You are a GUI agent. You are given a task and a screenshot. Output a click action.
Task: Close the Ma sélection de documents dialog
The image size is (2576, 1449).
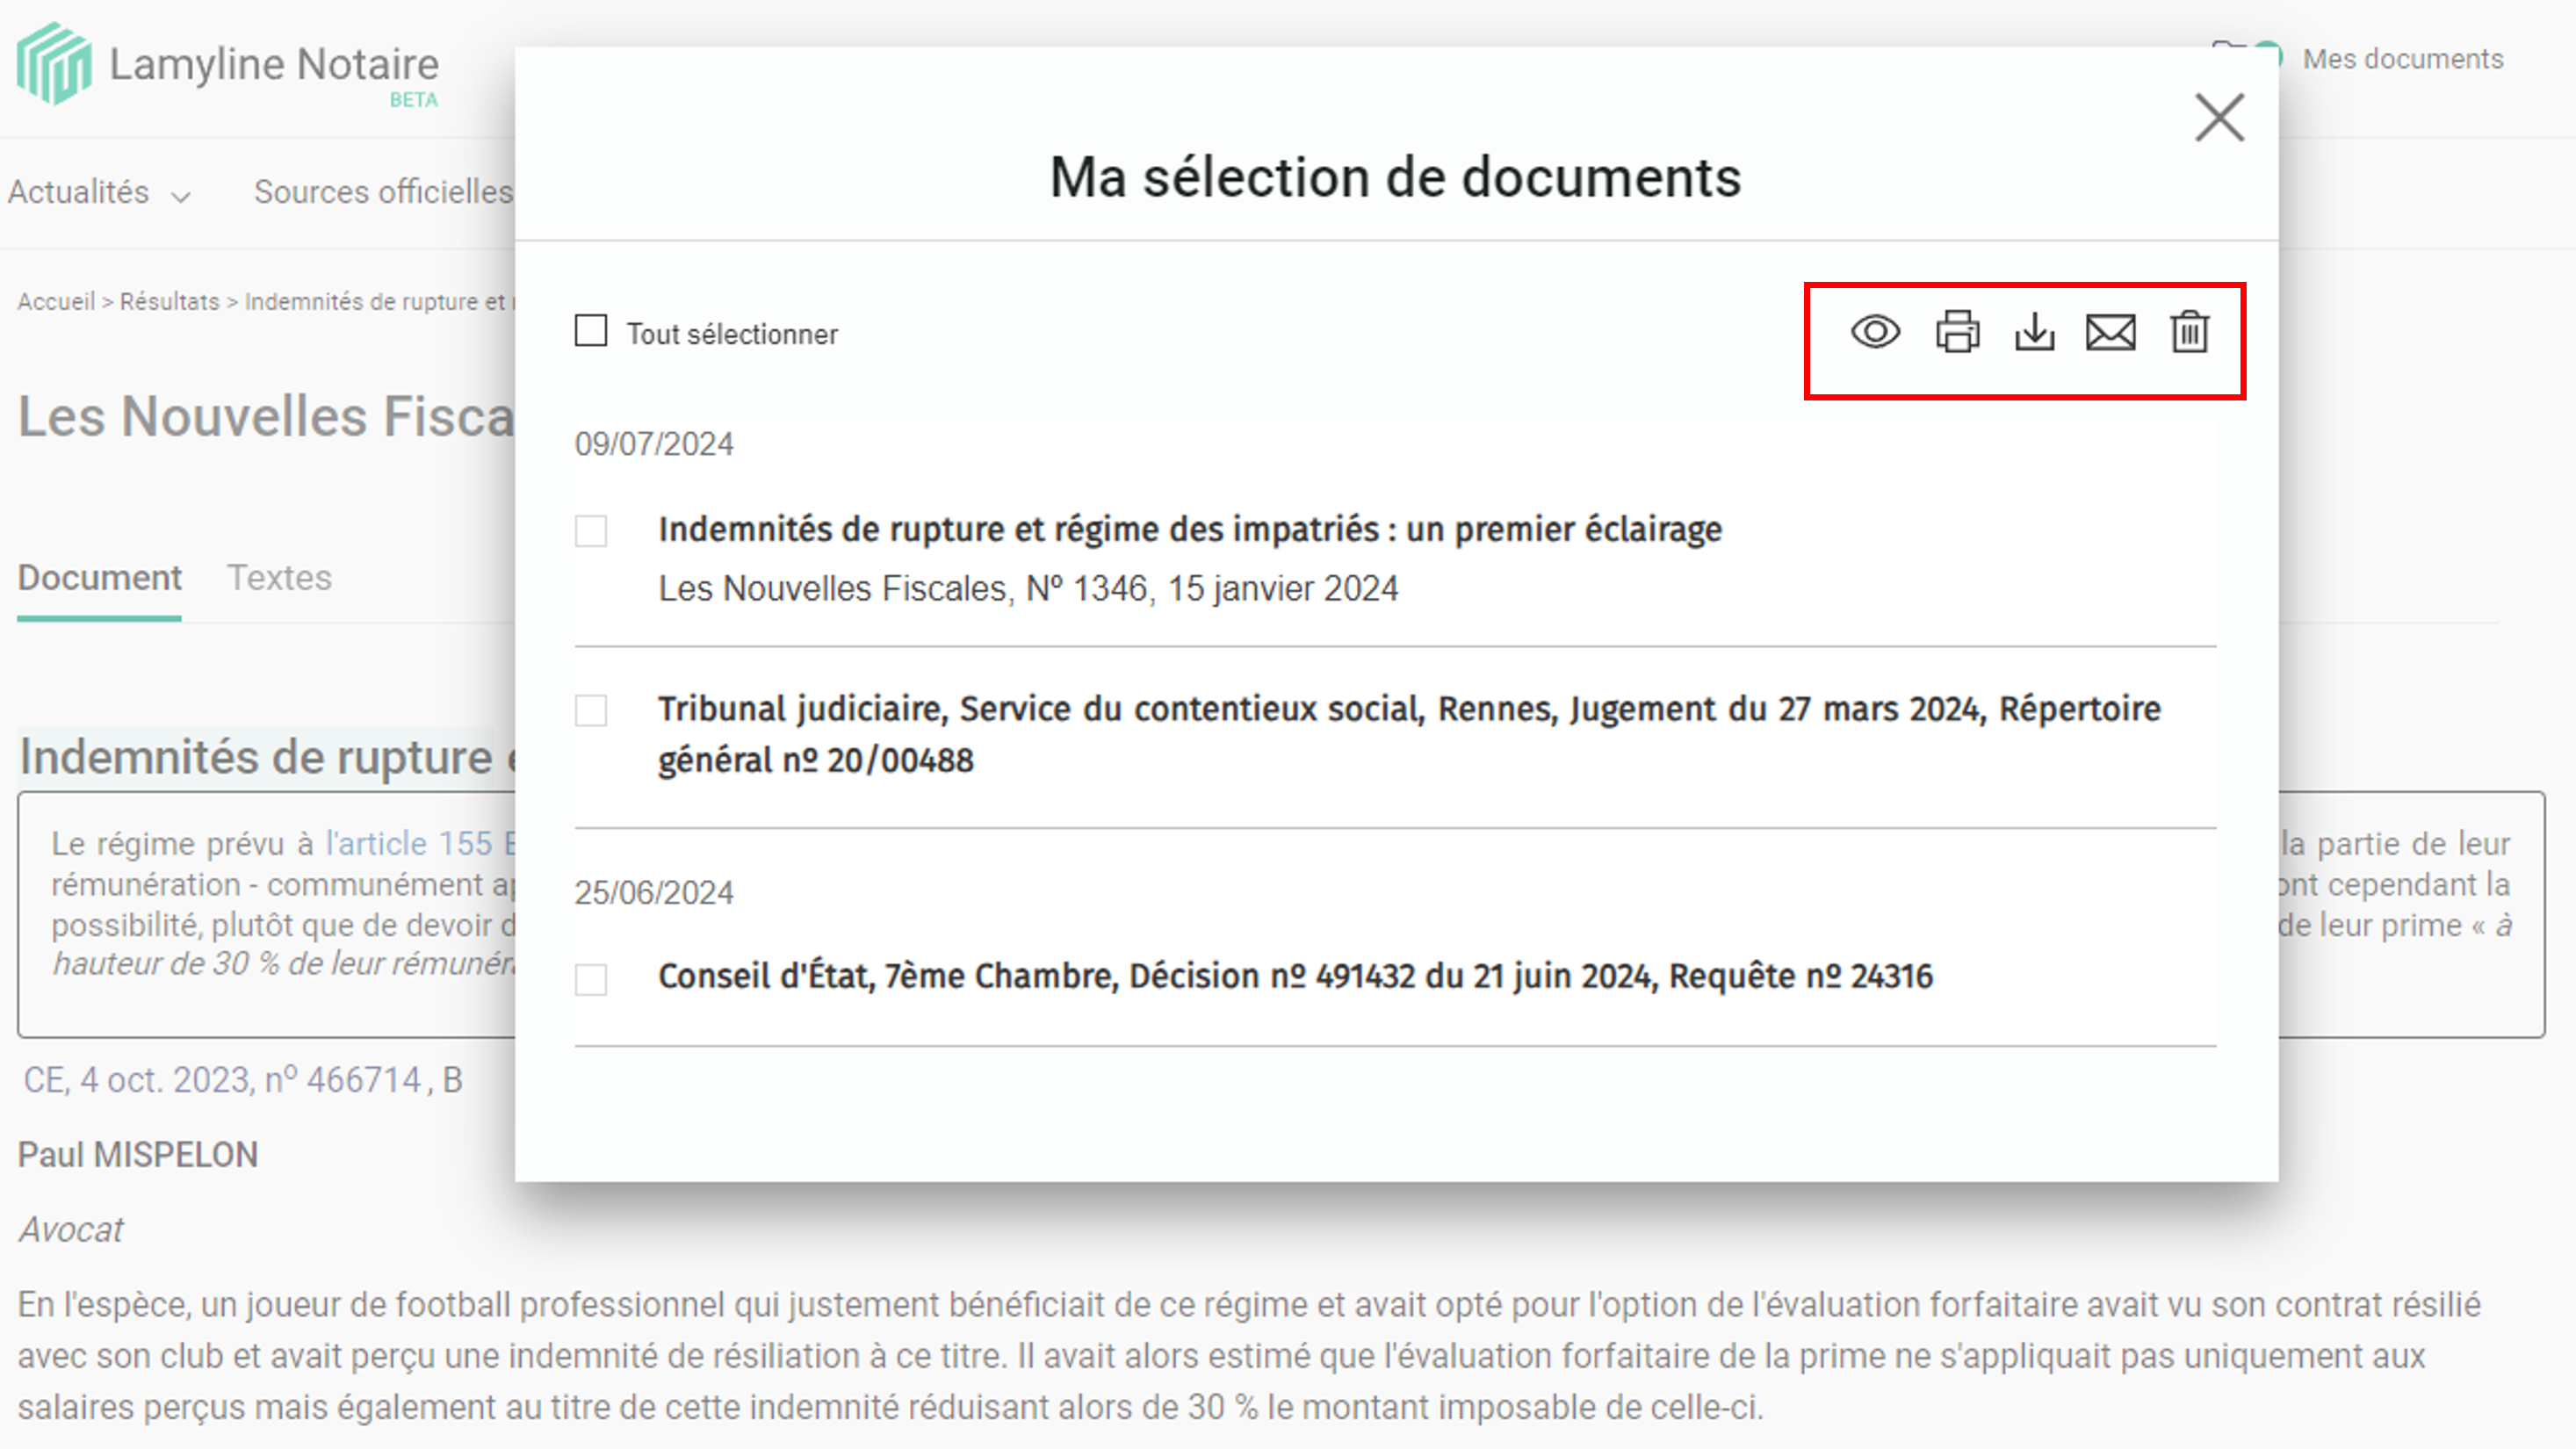point(2219,117)
